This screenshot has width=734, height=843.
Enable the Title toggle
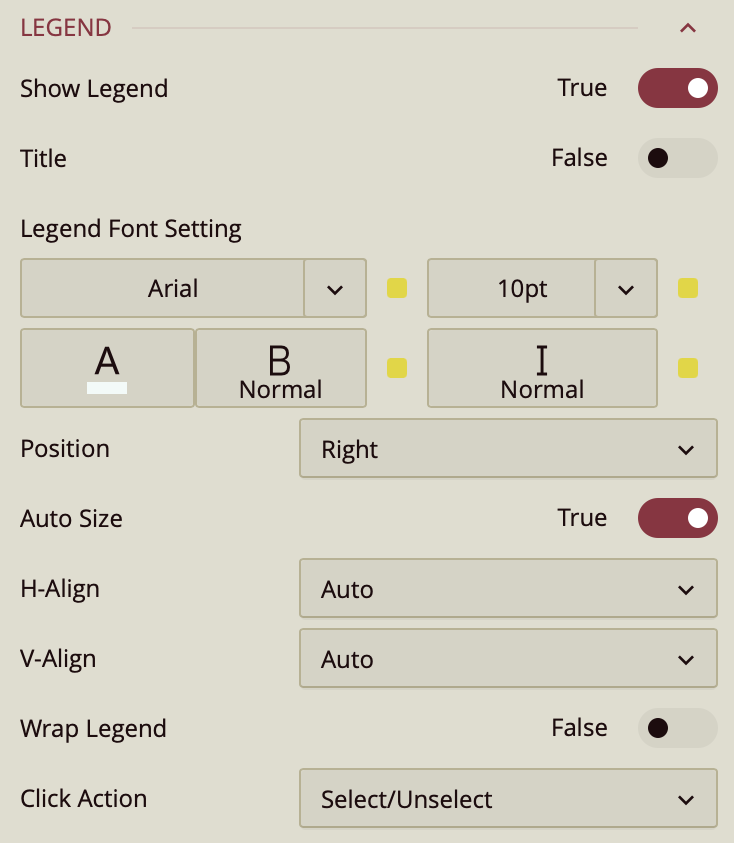tap(677, 158)
